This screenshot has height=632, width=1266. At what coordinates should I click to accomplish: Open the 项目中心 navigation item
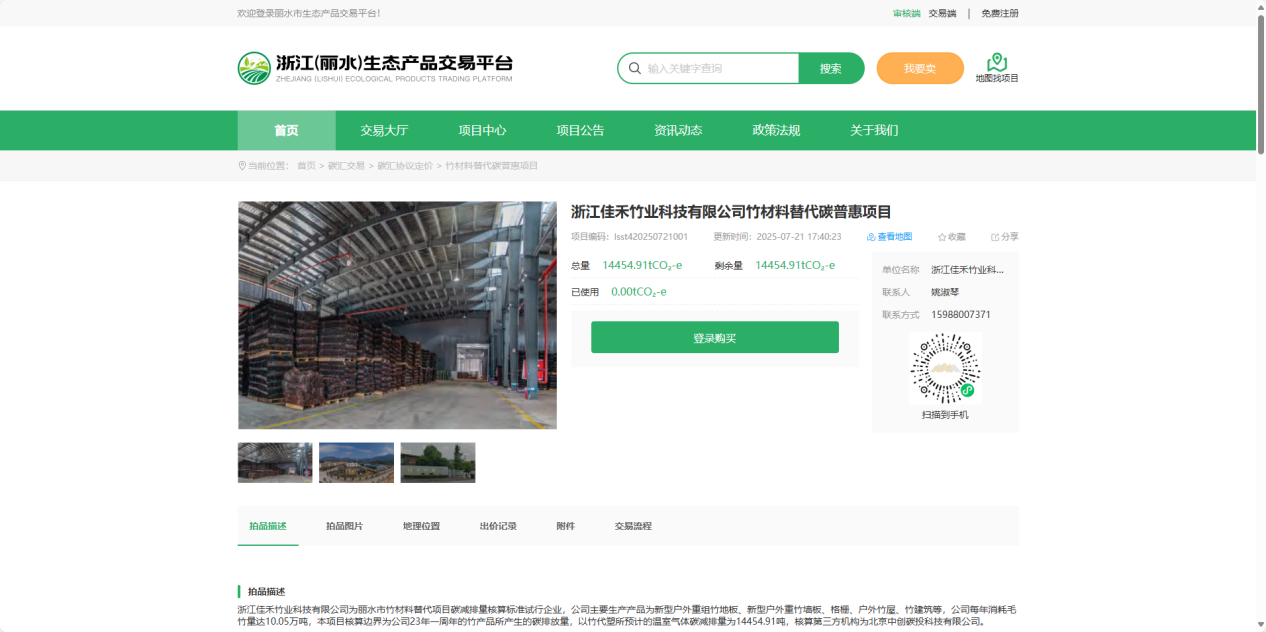(x=482, y=130)
